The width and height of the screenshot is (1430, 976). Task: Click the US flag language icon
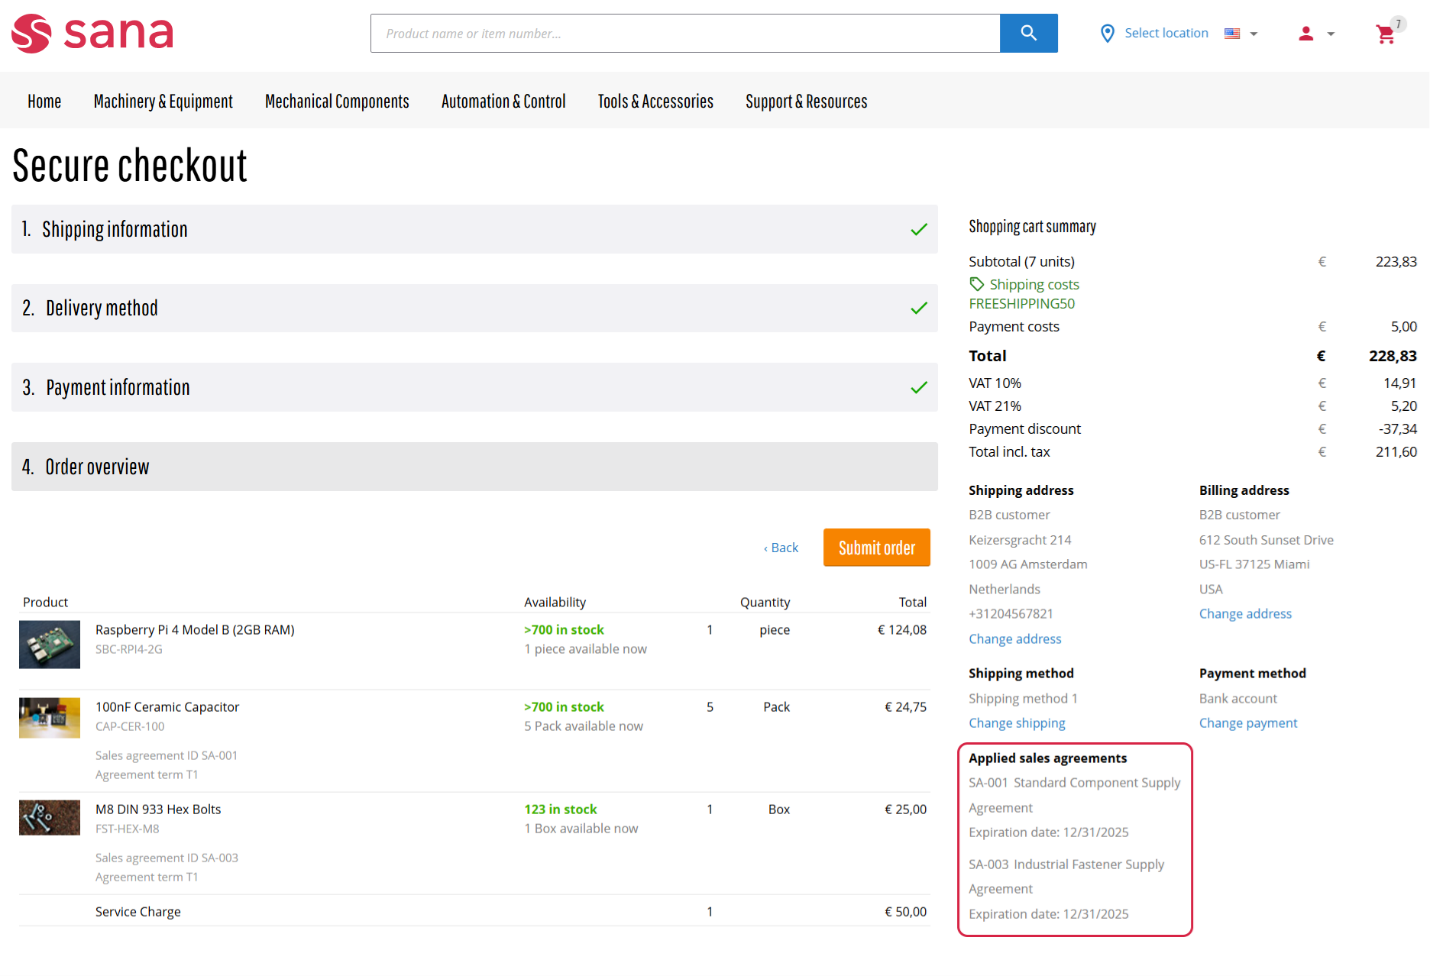(x=1232, y=33)
